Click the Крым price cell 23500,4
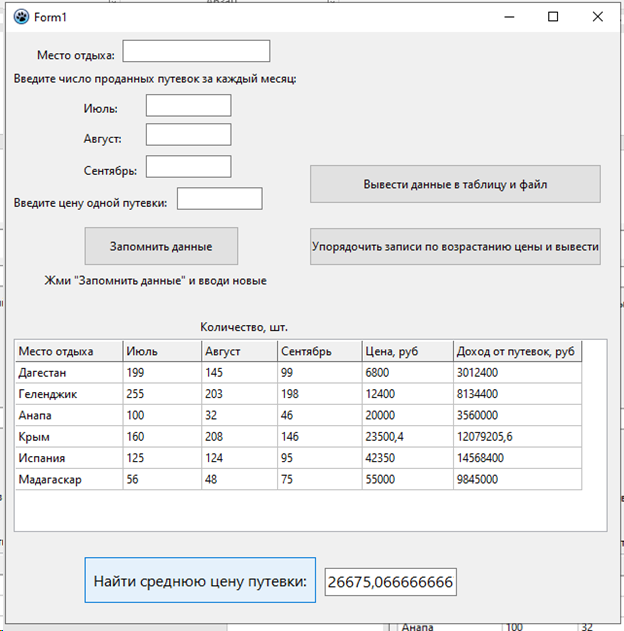The image size is (624, 631). coord(407,437)
